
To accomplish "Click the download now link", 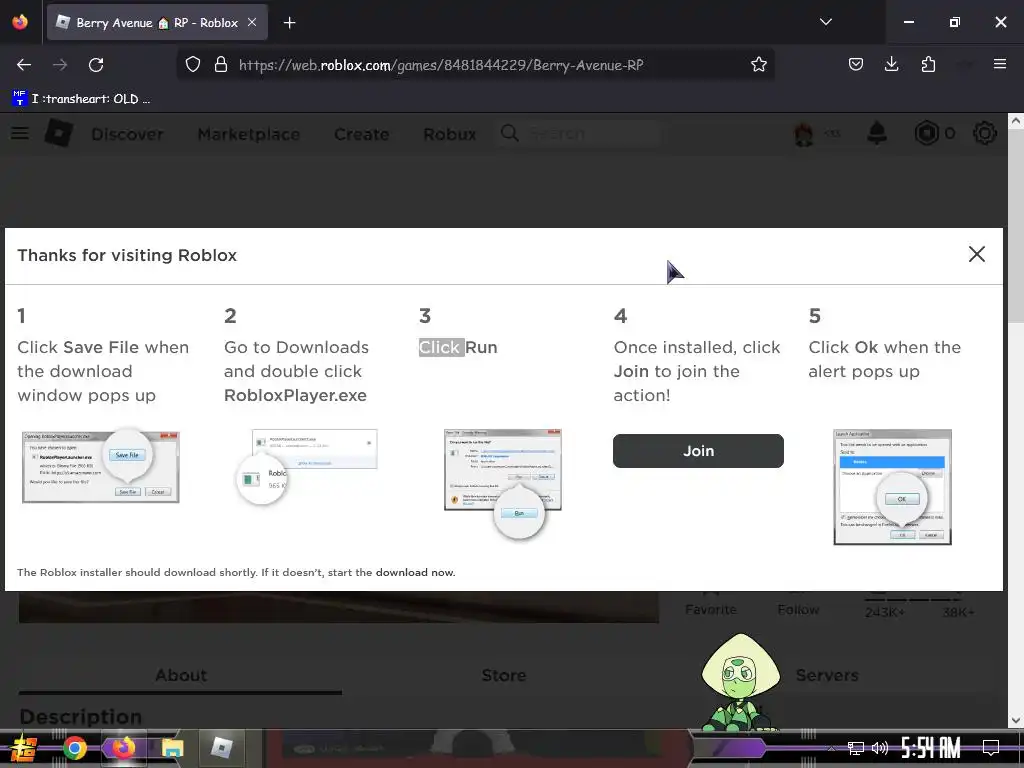I will point(415,572).
